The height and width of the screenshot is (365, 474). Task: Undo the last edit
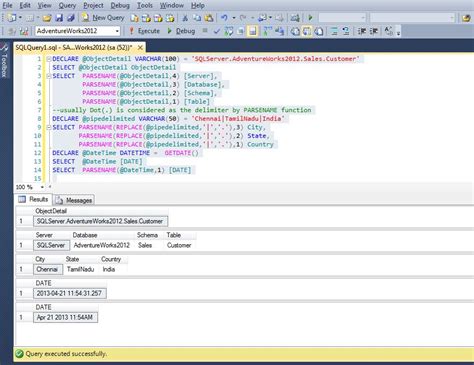[224, 18]
